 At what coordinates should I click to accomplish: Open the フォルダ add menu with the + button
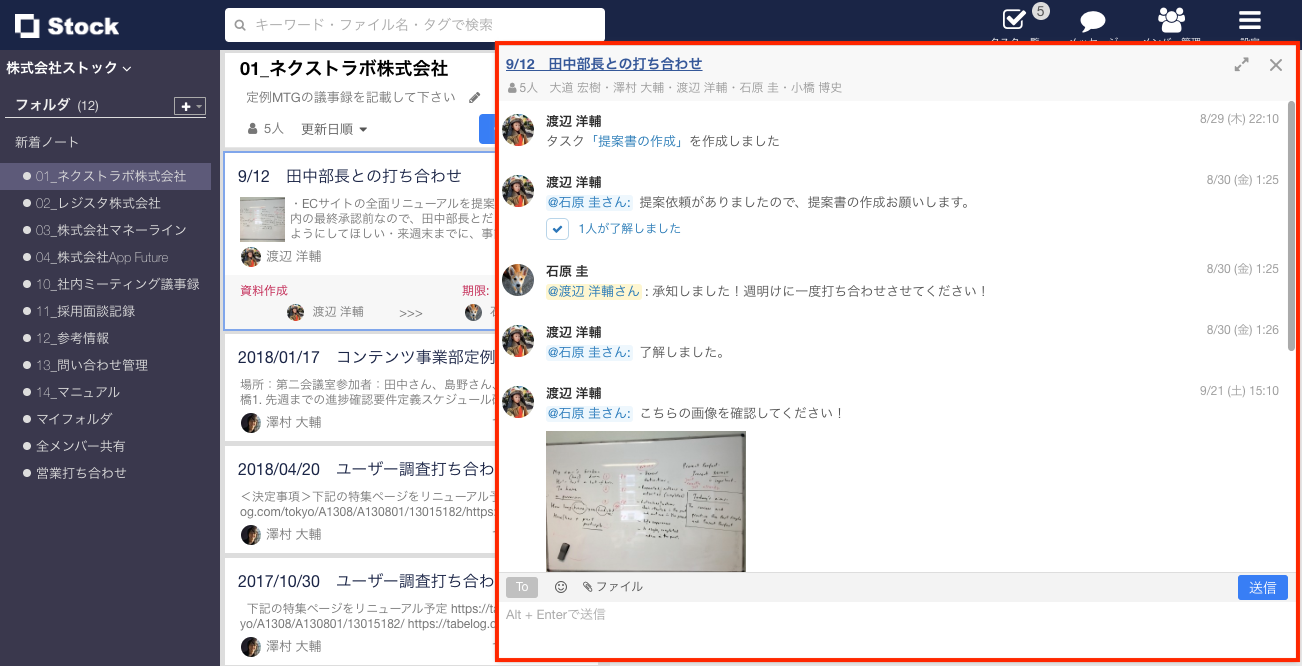(x=189, y=105)
